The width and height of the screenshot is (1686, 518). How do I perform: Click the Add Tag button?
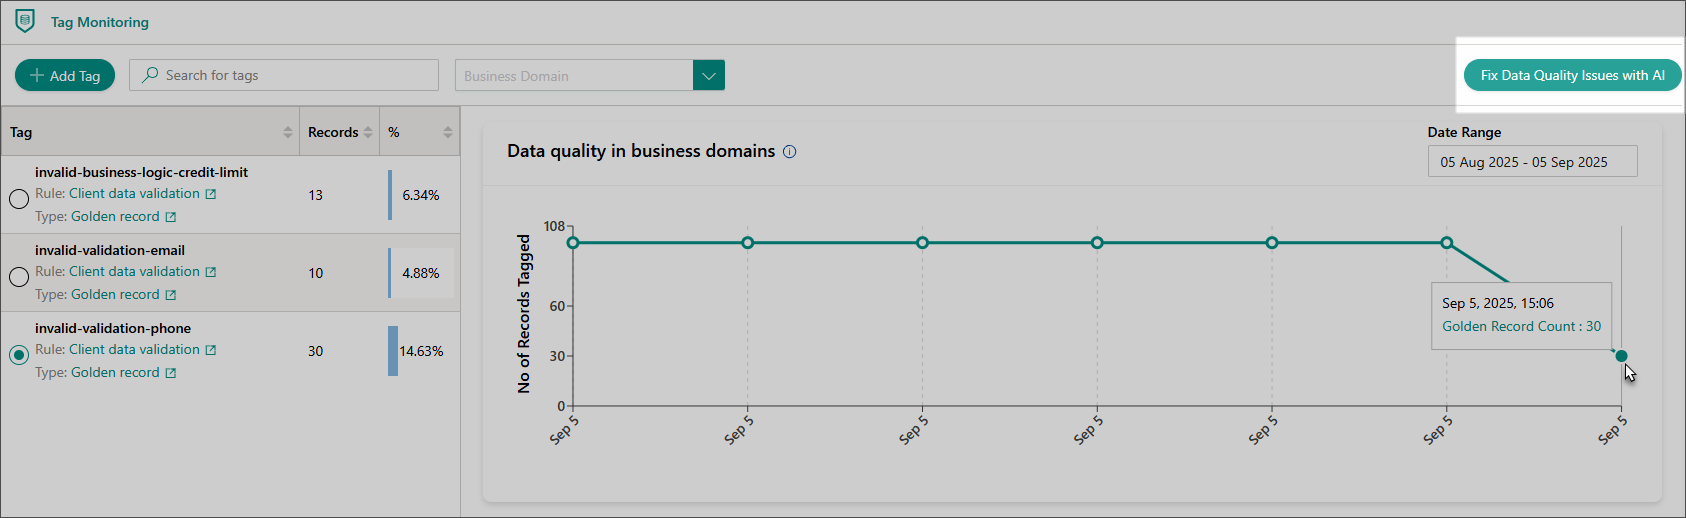[x=65, y=75]
